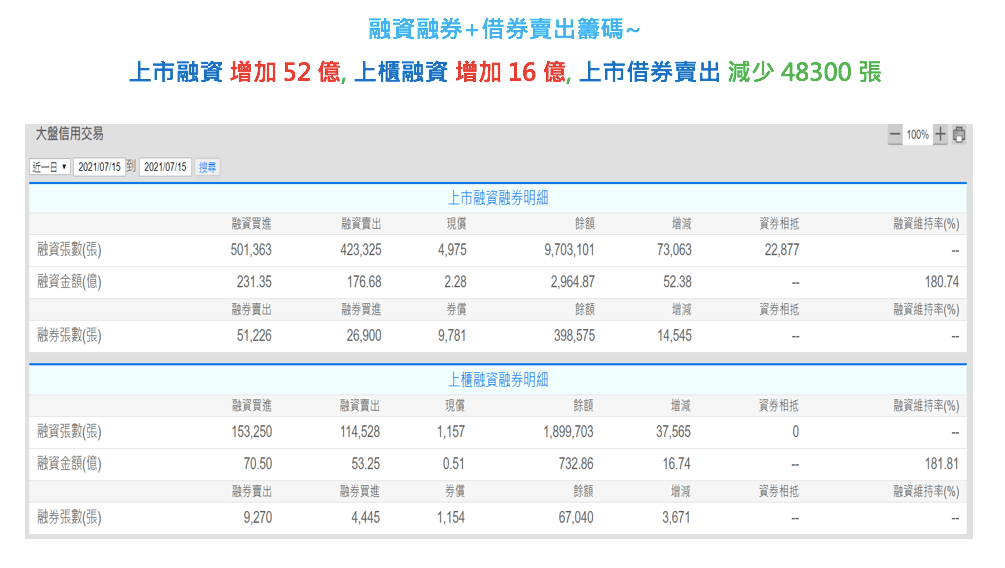
Task: Click the 100% zoom level display
Action: [917, 135]
